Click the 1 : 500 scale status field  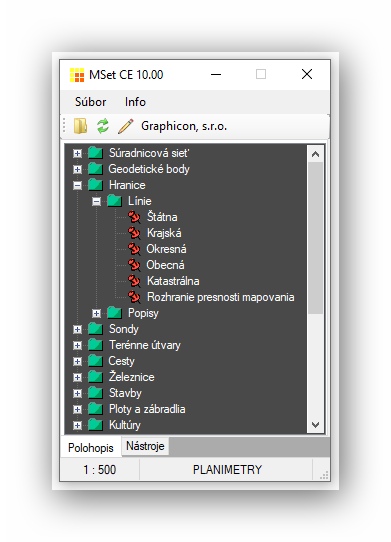(100, 470)
